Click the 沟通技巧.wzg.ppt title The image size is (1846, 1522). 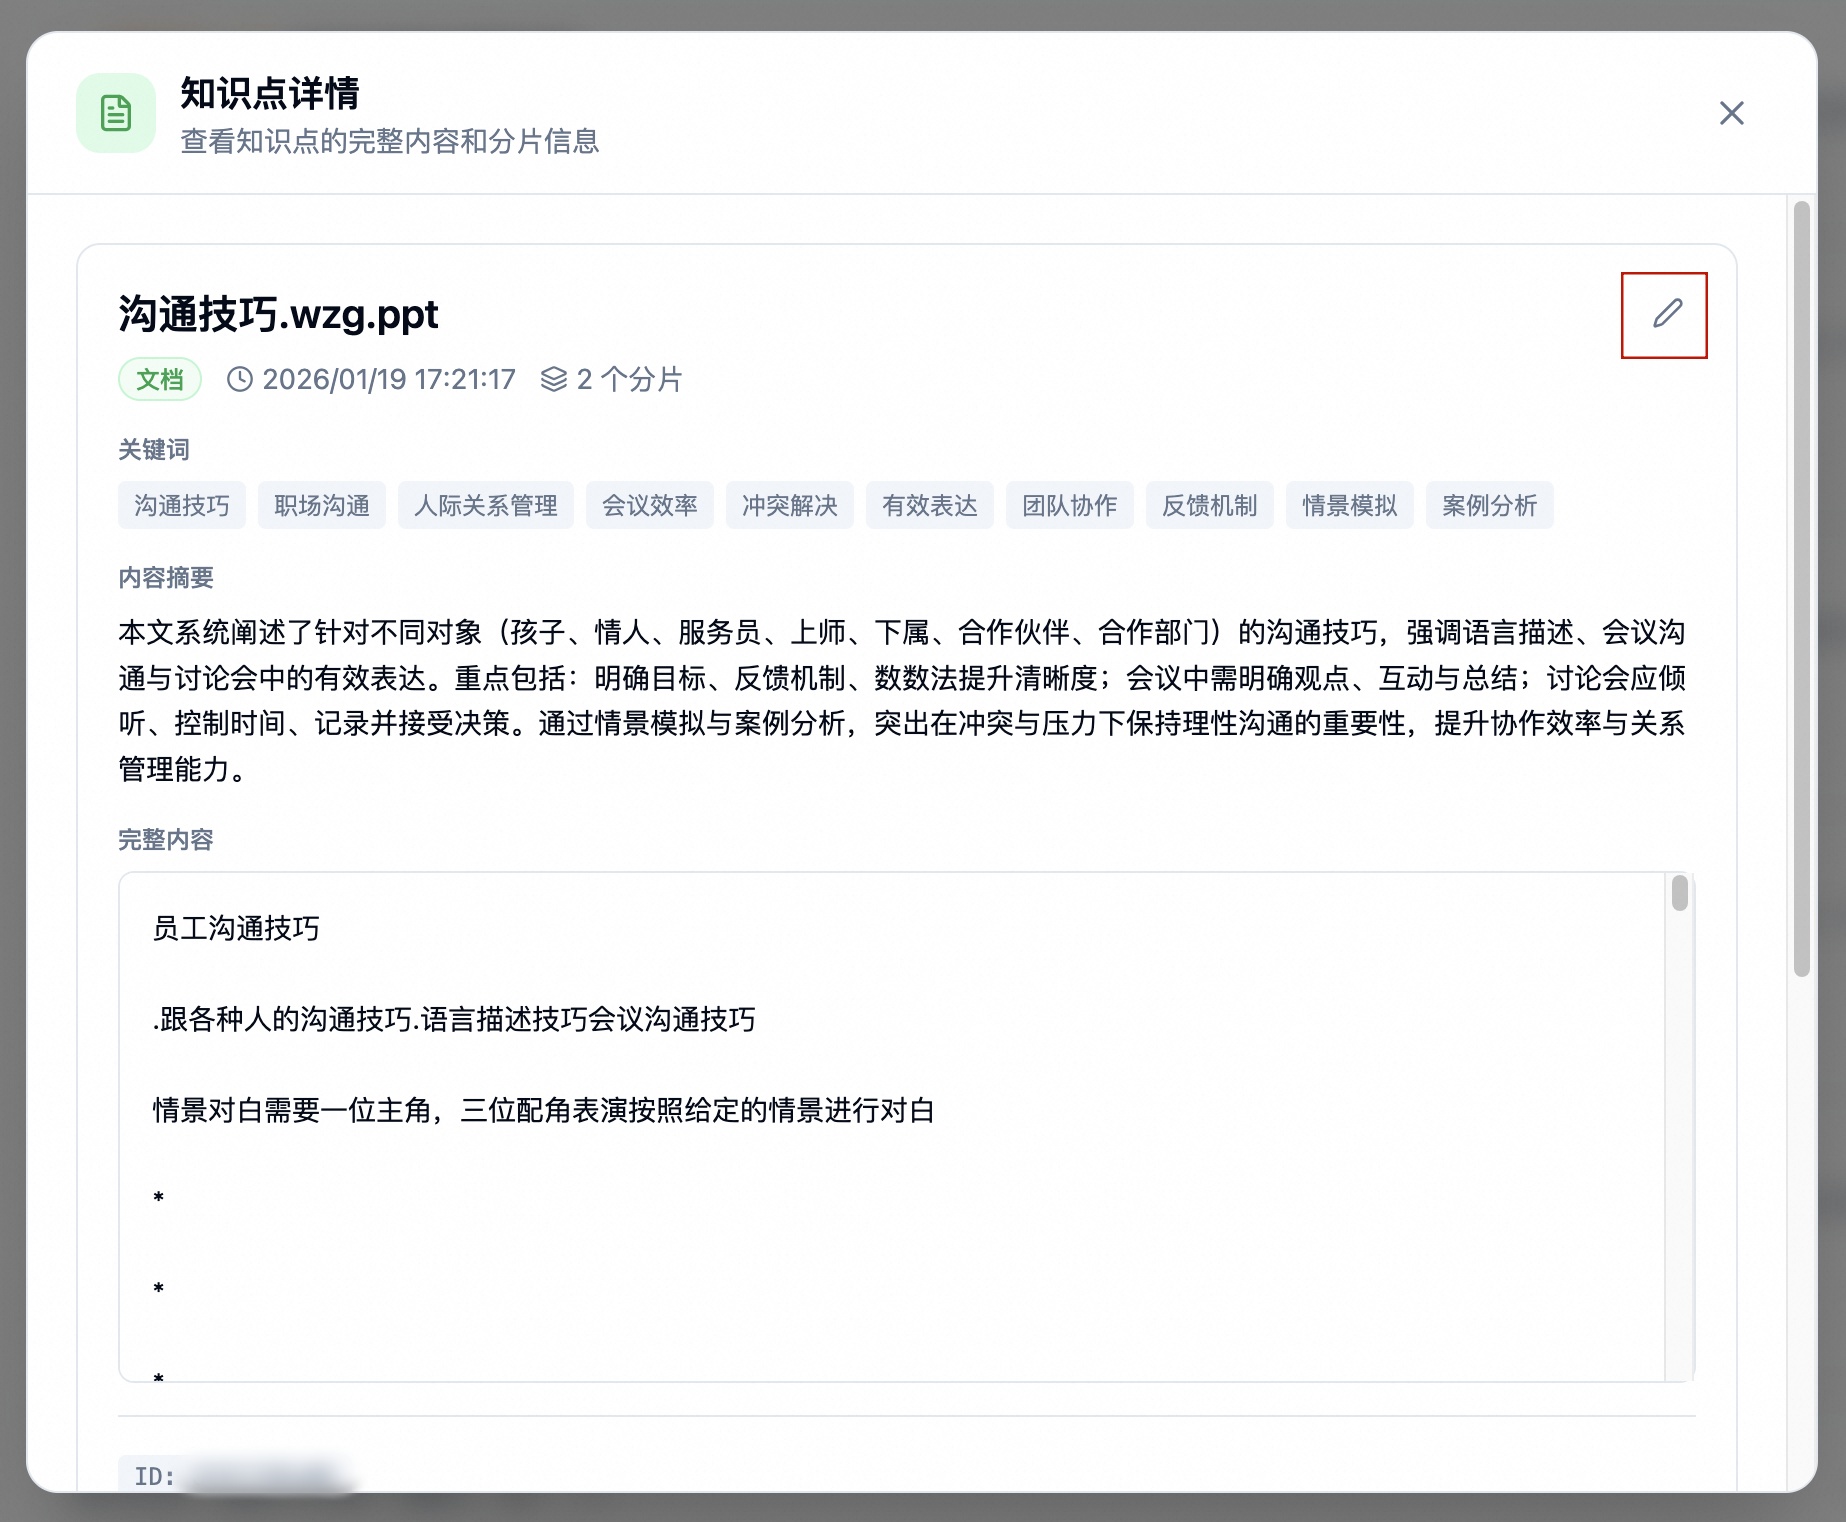(276, 314)
